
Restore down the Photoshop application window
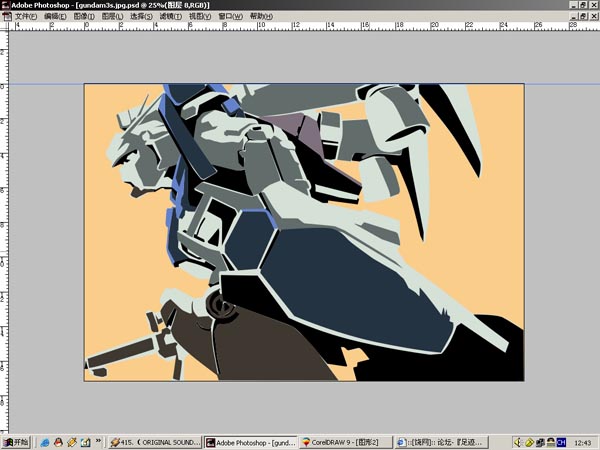coord(583,5)
